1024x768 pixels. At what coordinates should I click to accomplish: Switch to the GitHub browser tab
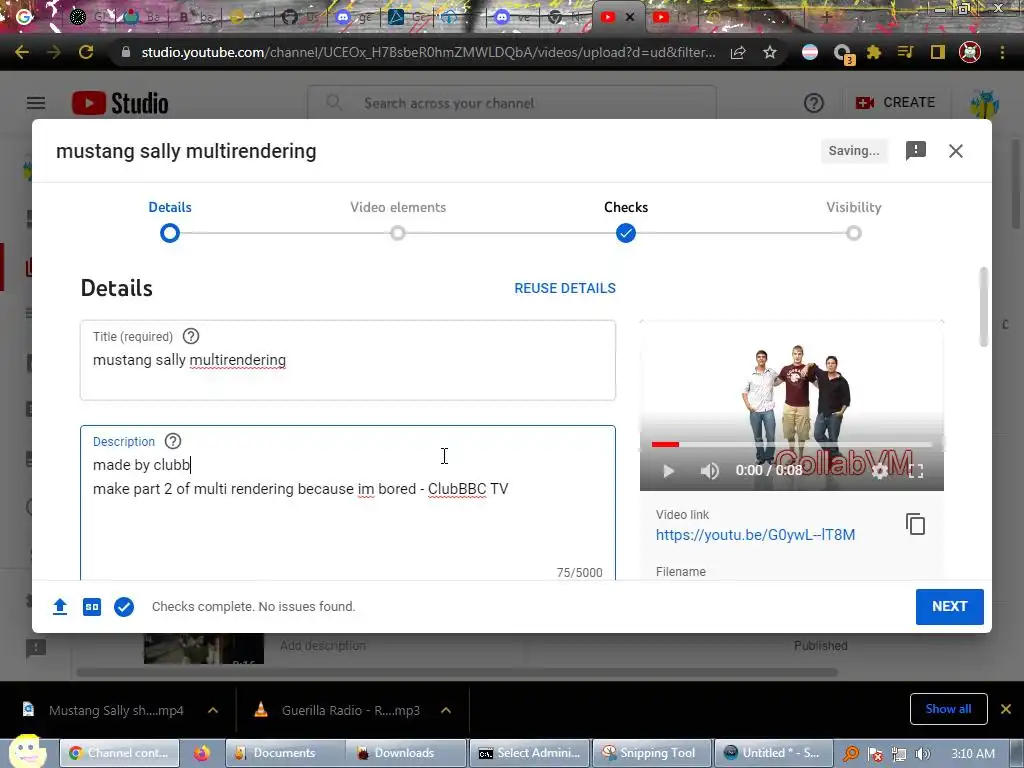(x=300, y=18)
